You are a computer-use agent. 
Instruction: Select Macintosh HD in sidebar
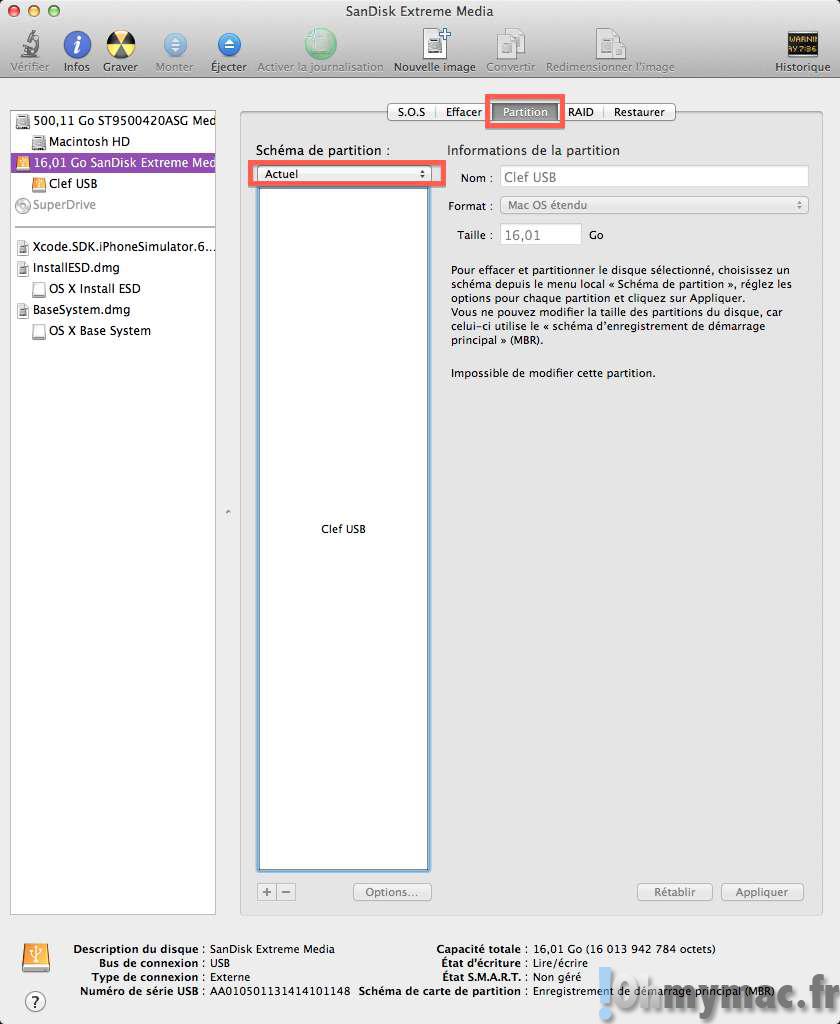(88, 142)
